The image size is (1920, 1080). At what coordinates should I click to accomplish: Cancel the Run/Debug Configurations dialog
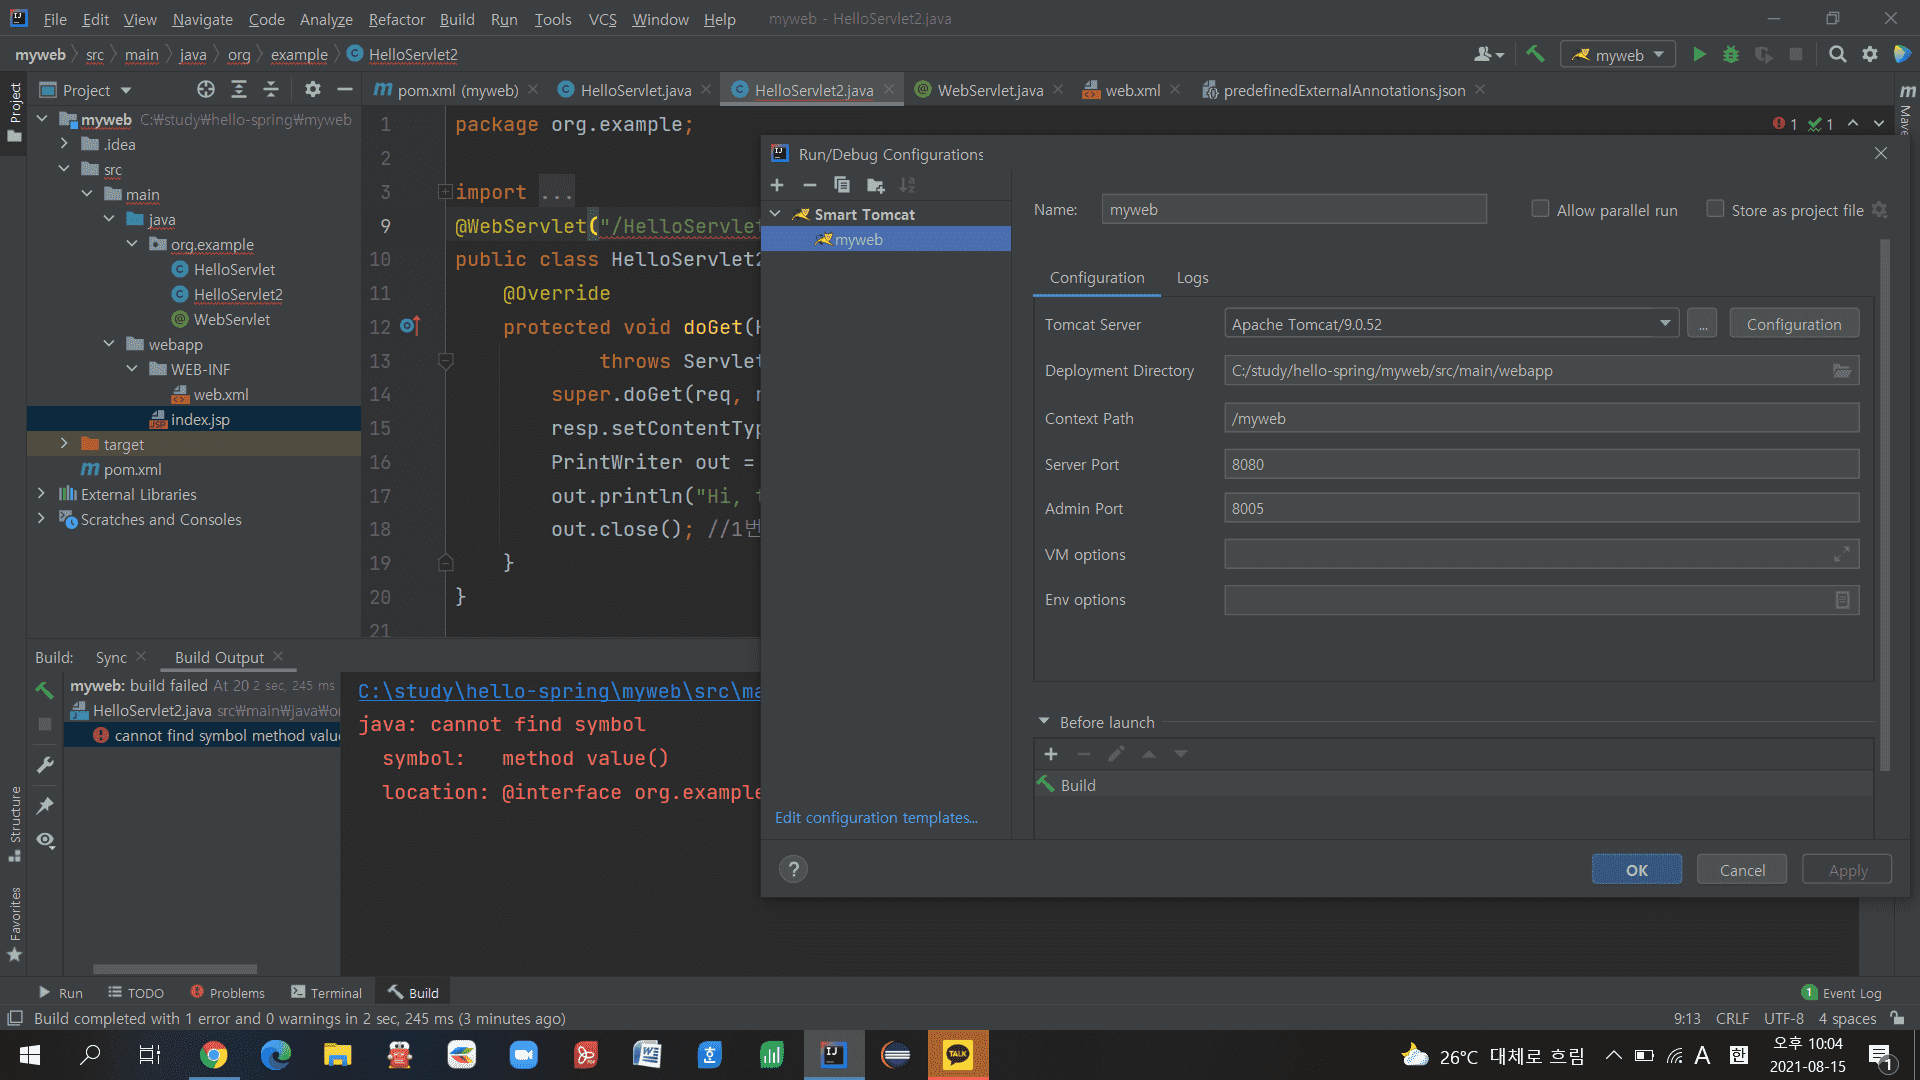point(1742,870)
